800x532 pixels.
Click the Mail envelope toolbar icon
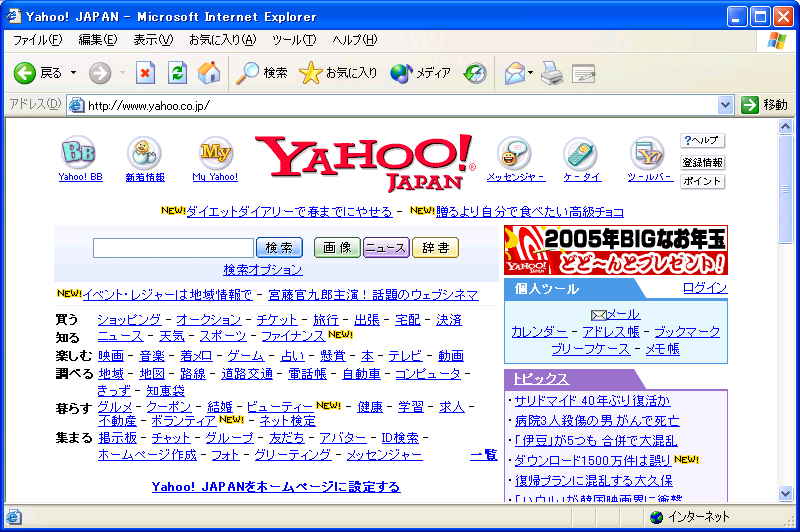(514, 73)
